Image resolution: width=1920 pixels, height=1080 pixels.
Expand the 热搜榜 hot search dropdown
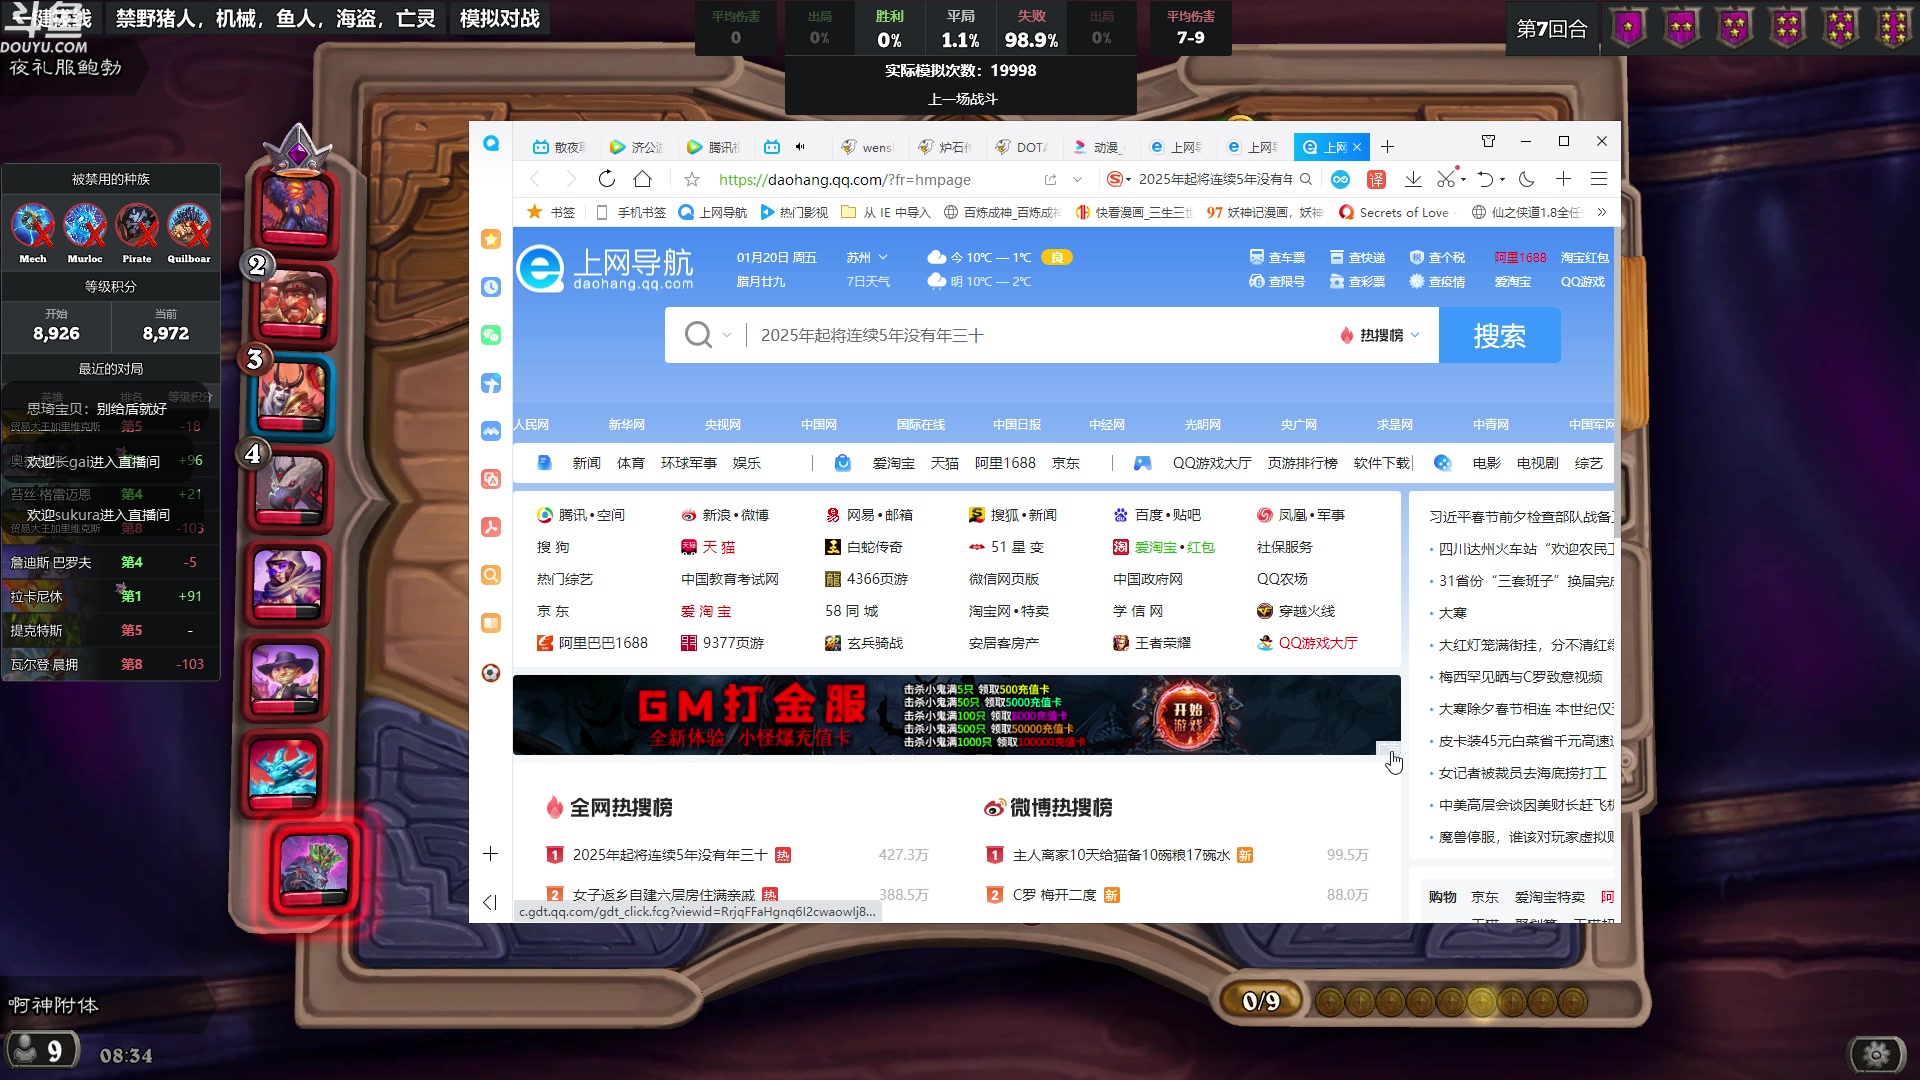(1380, 335)
